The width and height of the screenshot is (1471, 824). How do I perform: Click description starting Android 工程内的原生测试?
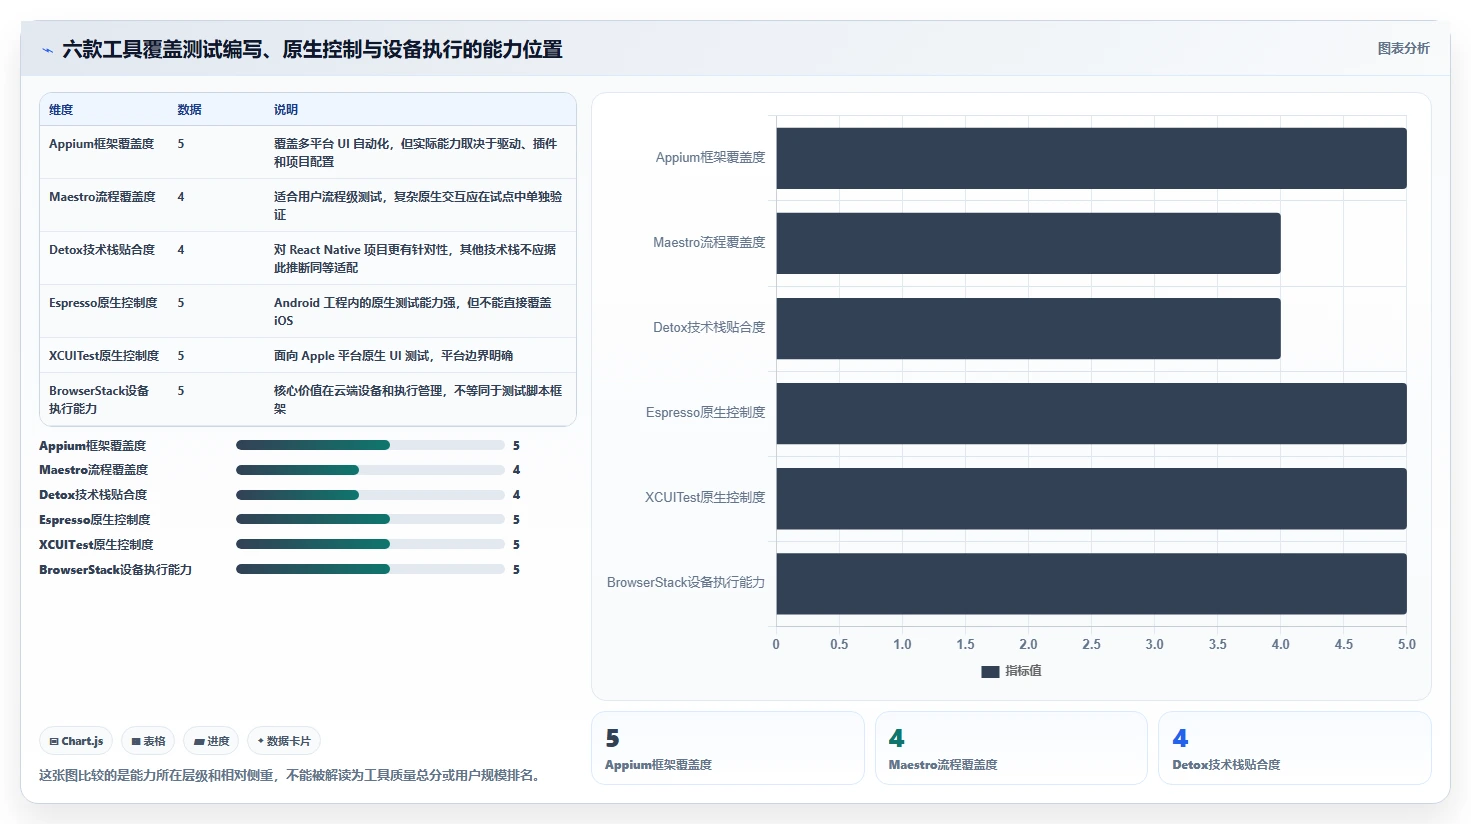413,312
